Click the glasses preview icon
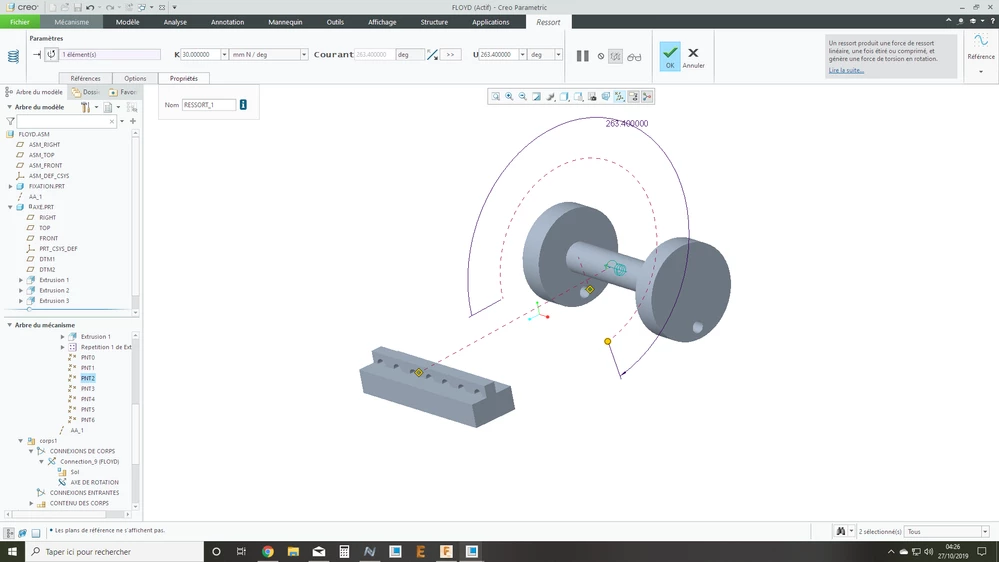 (634, 57)
